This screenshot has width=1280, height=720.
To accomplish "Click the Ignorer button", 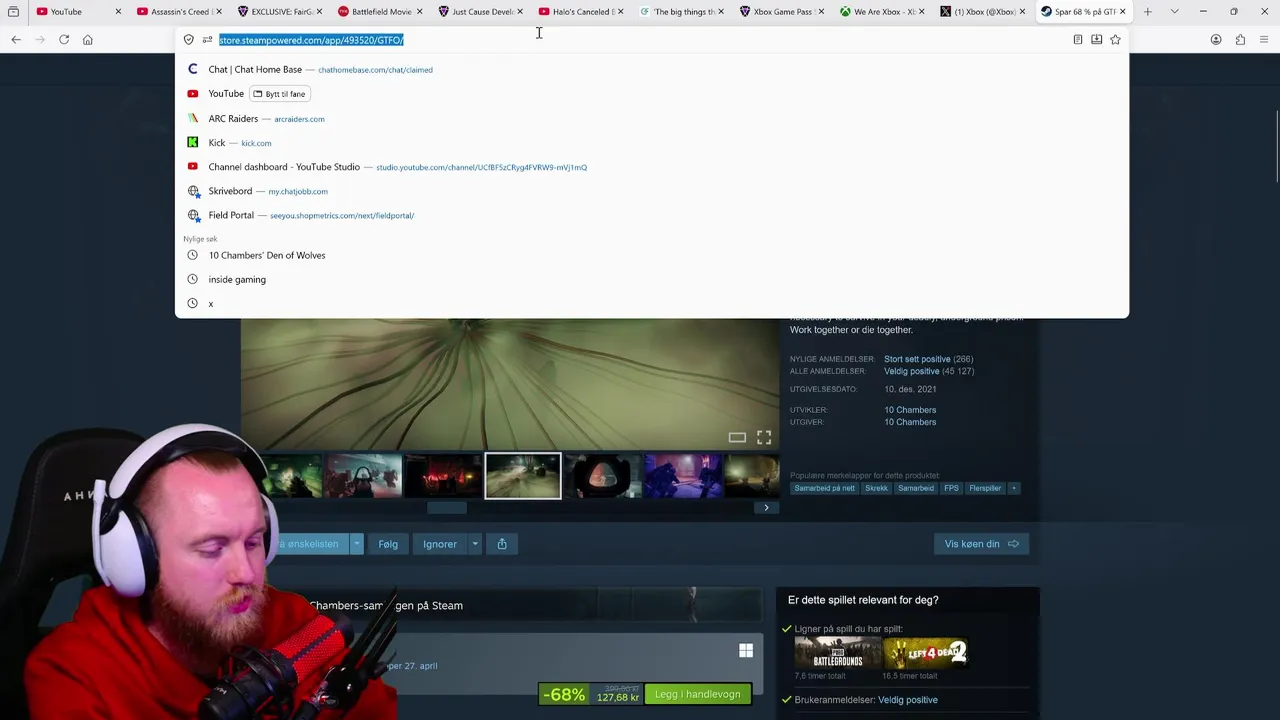I will coord(440,544).
